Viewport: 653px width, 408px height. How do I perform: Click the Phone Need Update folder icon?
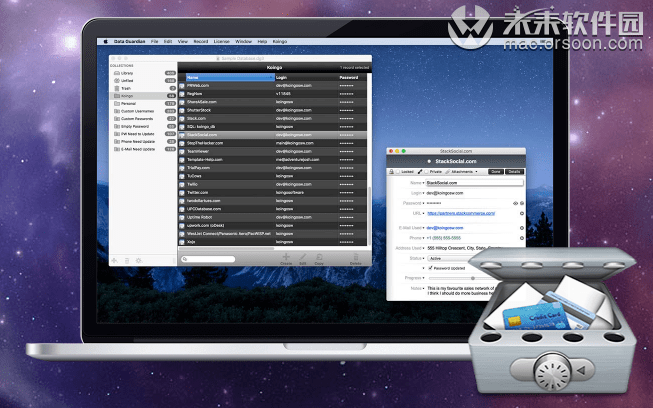coord(117,142)
